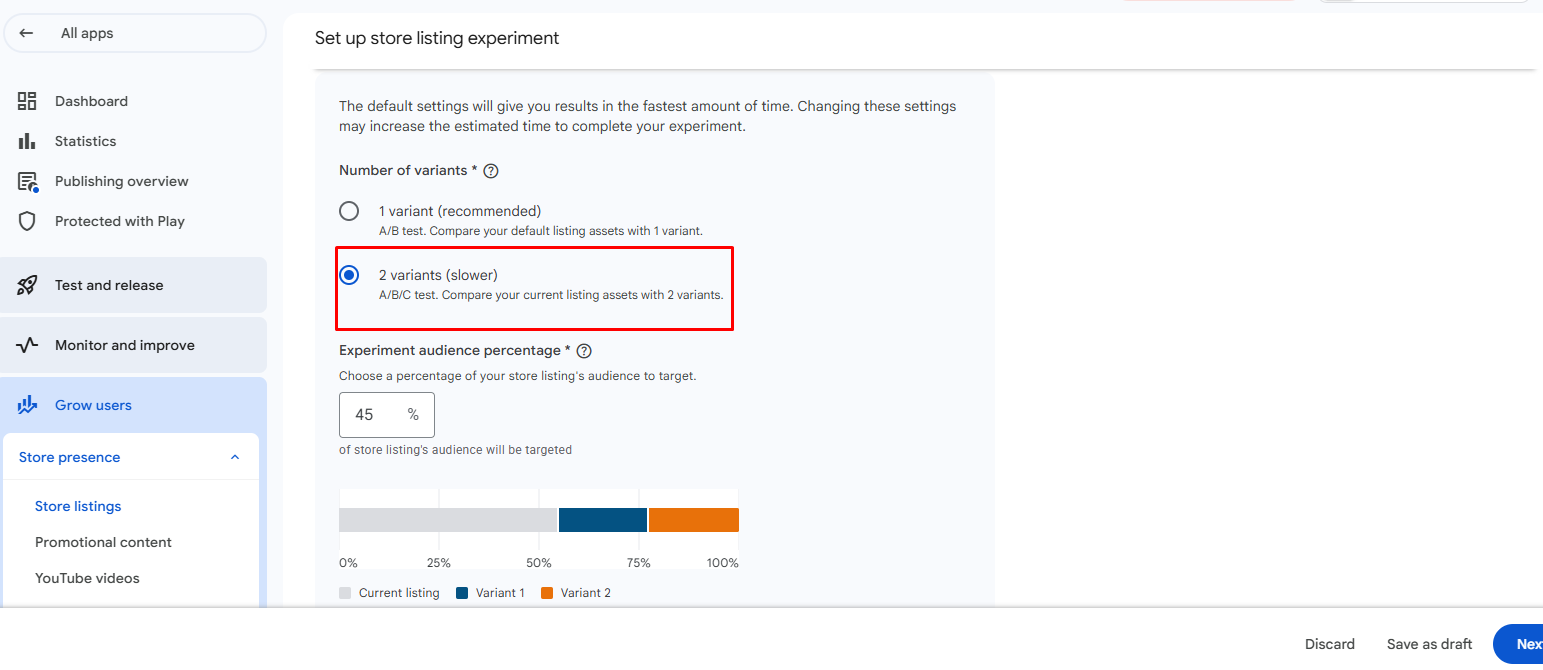Click the Variant 1 legend swatch
Viewport: 1543px width, 670px height.
[462, 593]
